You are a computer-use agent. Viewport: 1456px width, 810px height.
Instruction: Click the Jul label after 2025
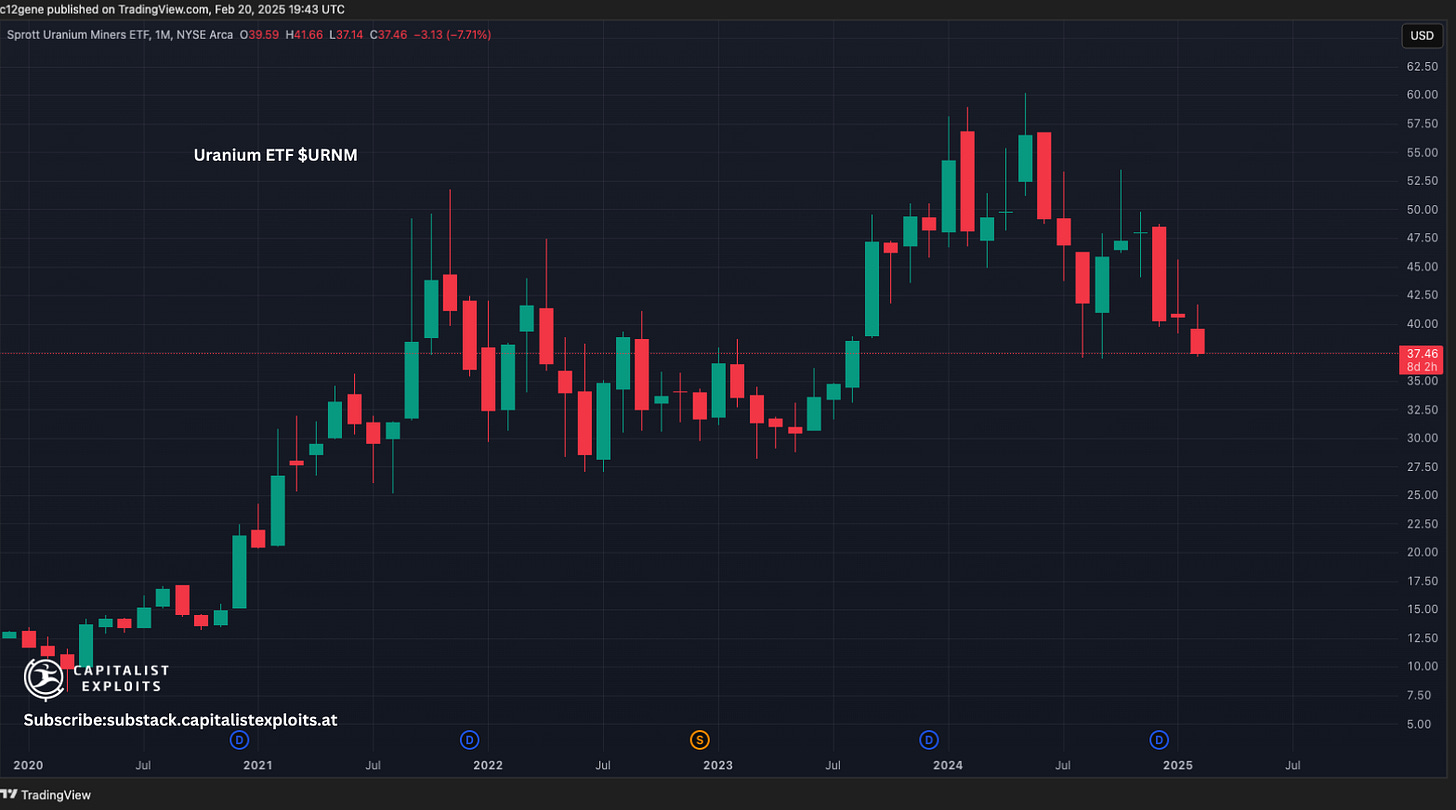click(1292, 766)
